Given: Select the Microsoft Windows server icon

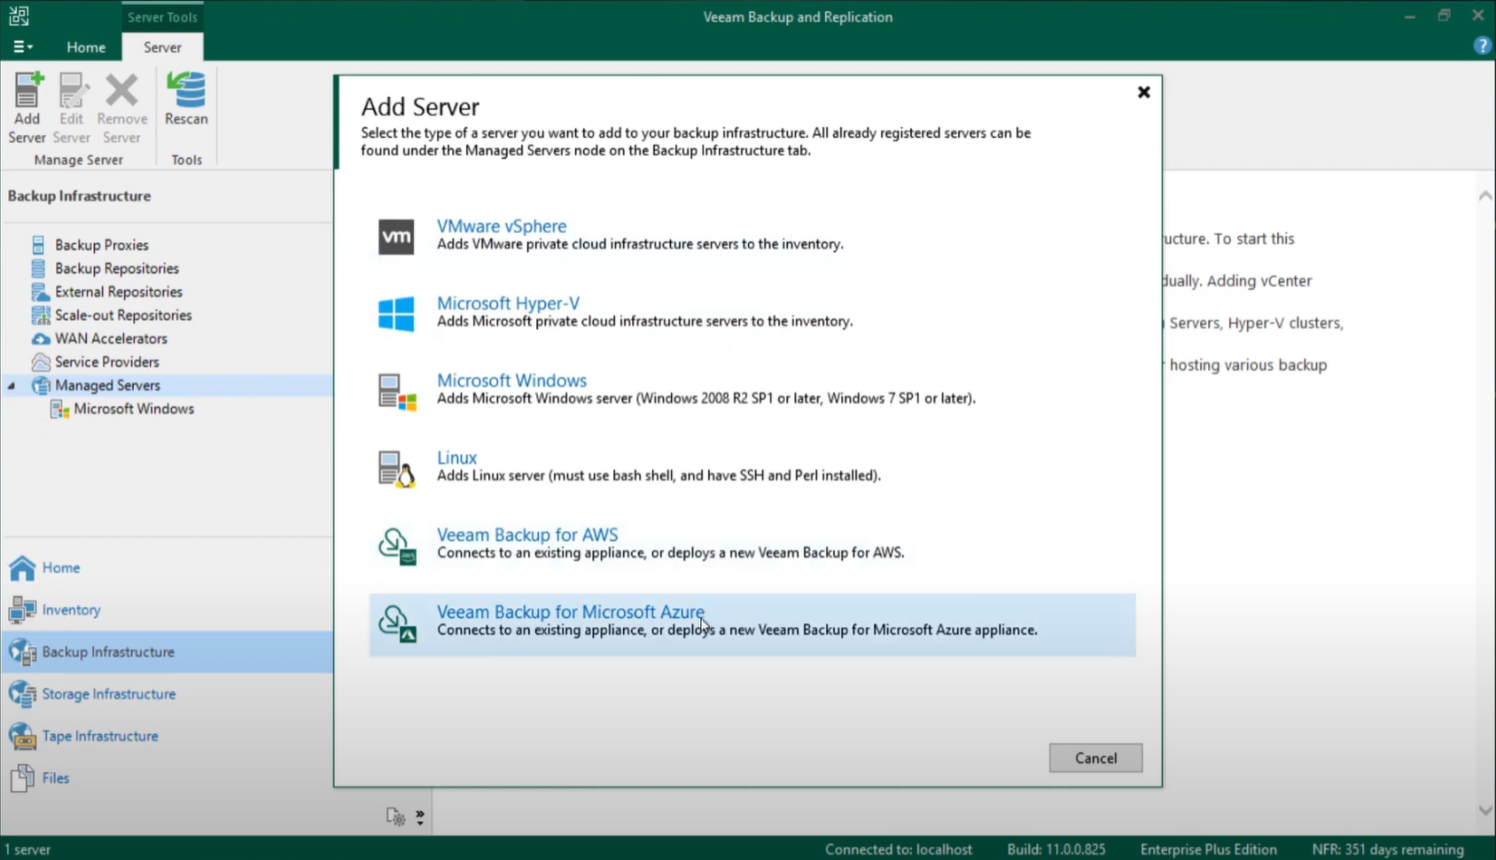Looking at the screenshot, I should point(396,391).
